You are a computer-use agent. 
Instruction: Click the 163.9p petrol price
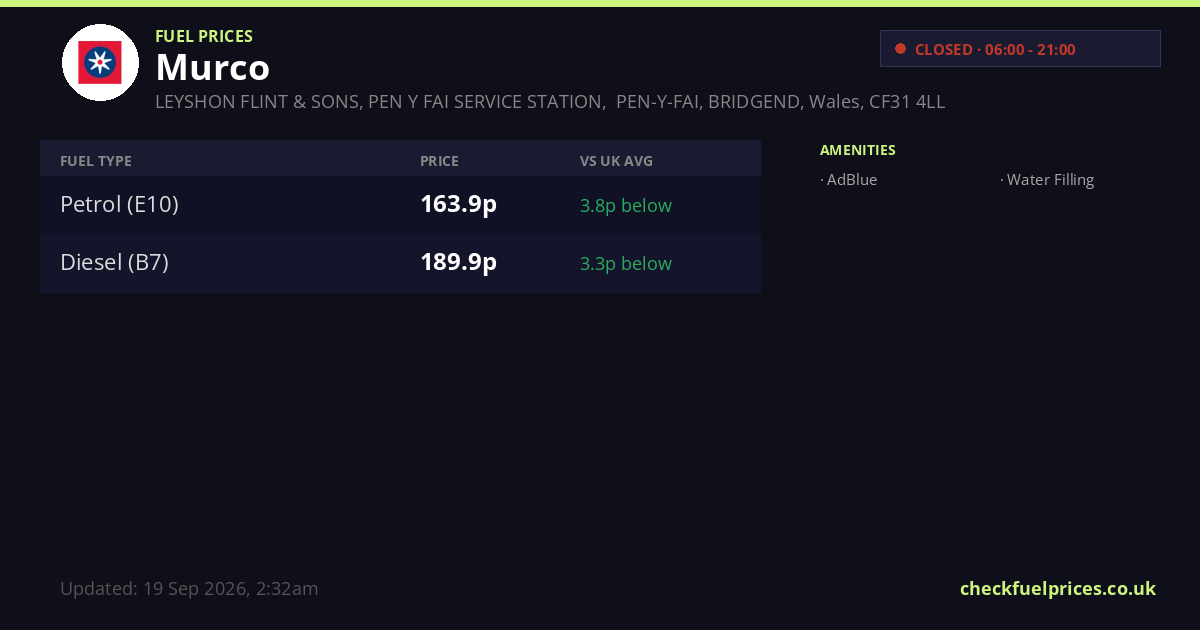click(x=458, y=204)
